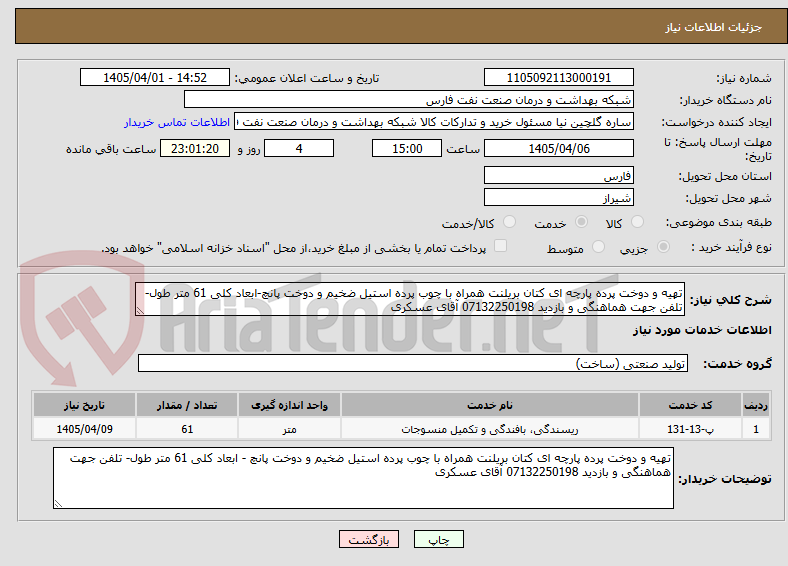Click the deadline date field 1405/04/06
Screen dimensions: 788x566
pyautogui.click(x=558, y=148)
